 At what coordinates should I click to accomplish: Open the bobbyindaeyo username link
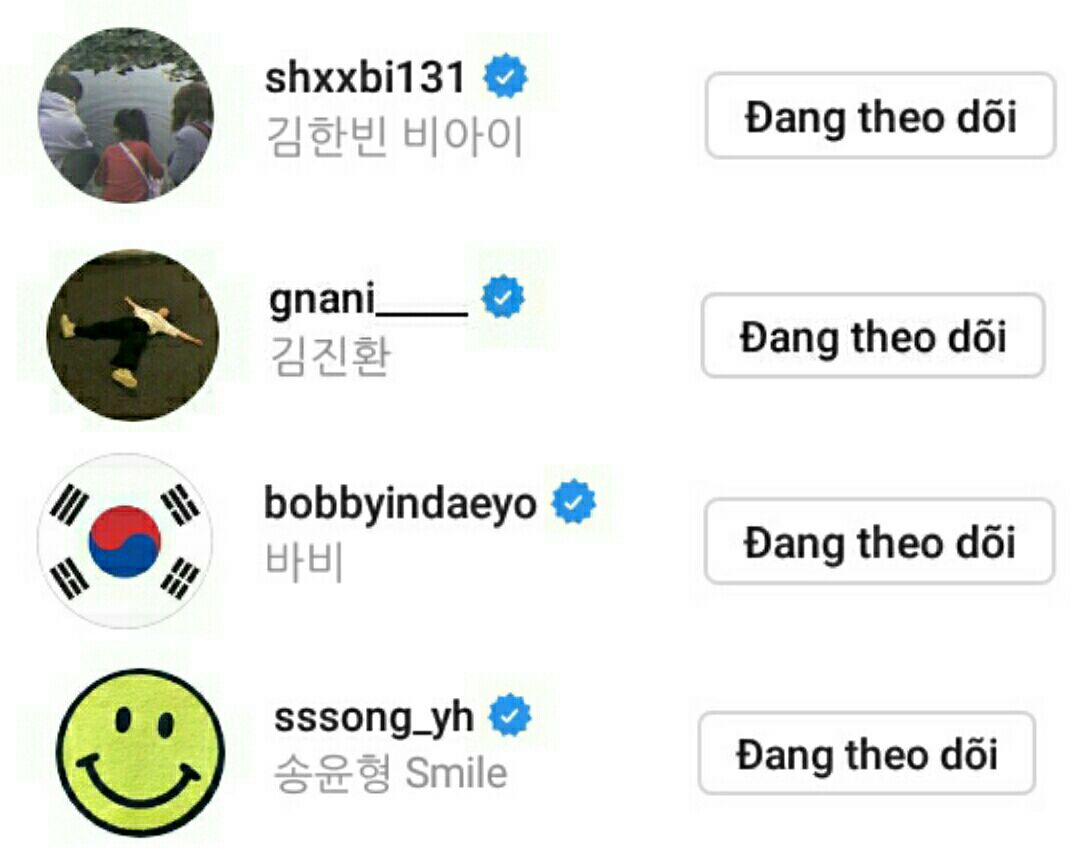tap(400, 505)
